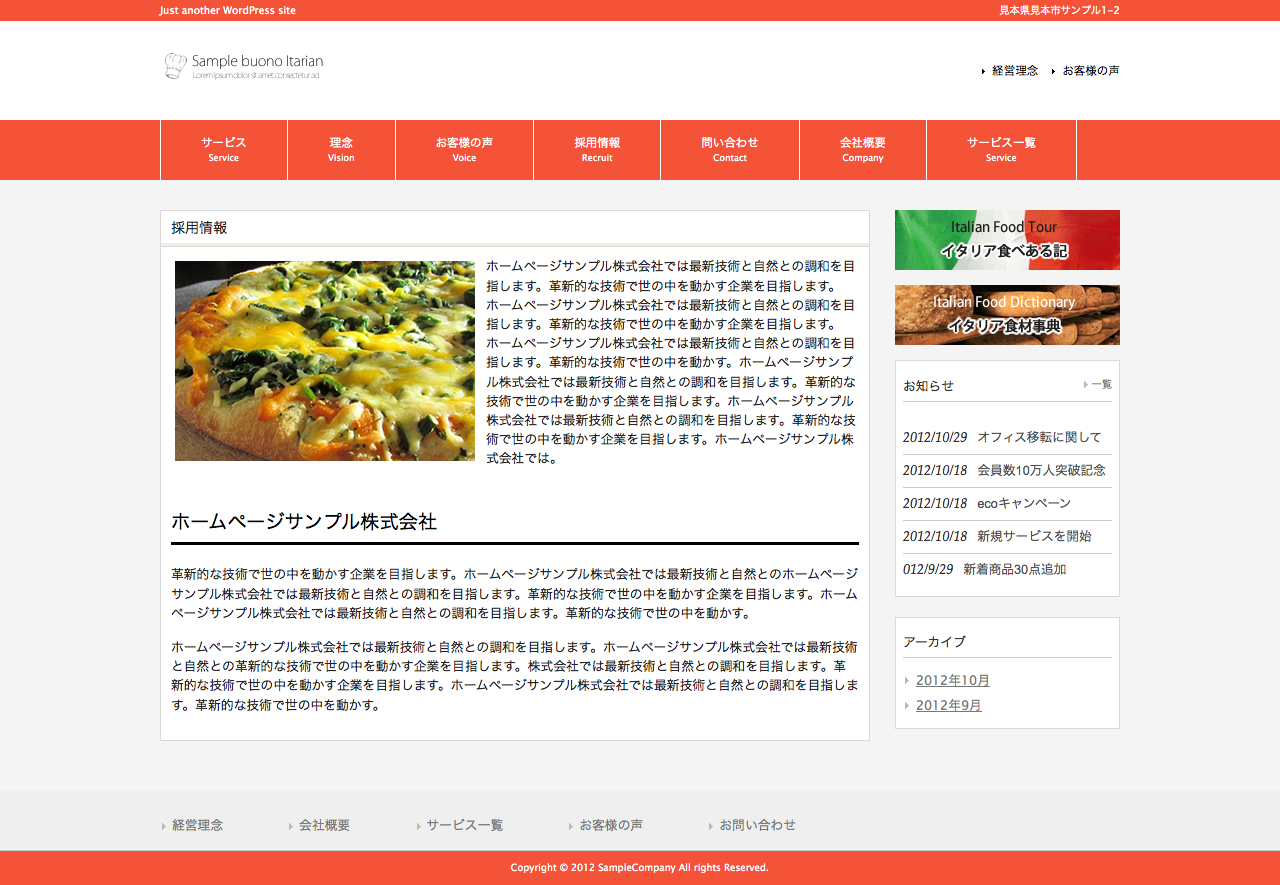Open the Italian Food Dictionary banner
Image resolution: width=1280 pixels, height=885 pixels.
pyautogui.click(x=1007, y=315)
